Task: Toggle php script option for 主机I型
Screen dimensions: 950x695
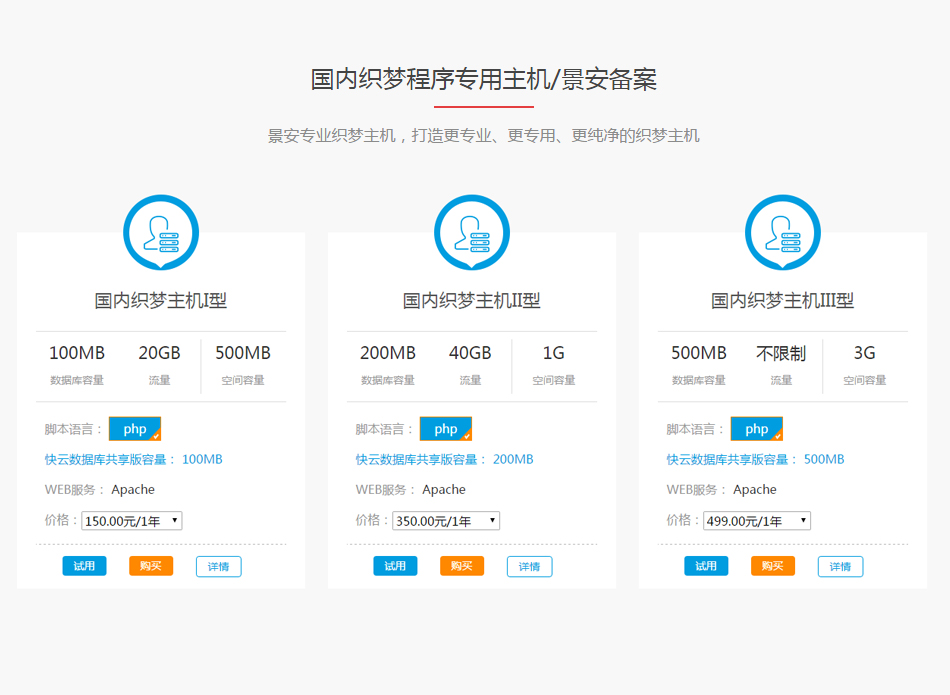Action: click(135, 429)
